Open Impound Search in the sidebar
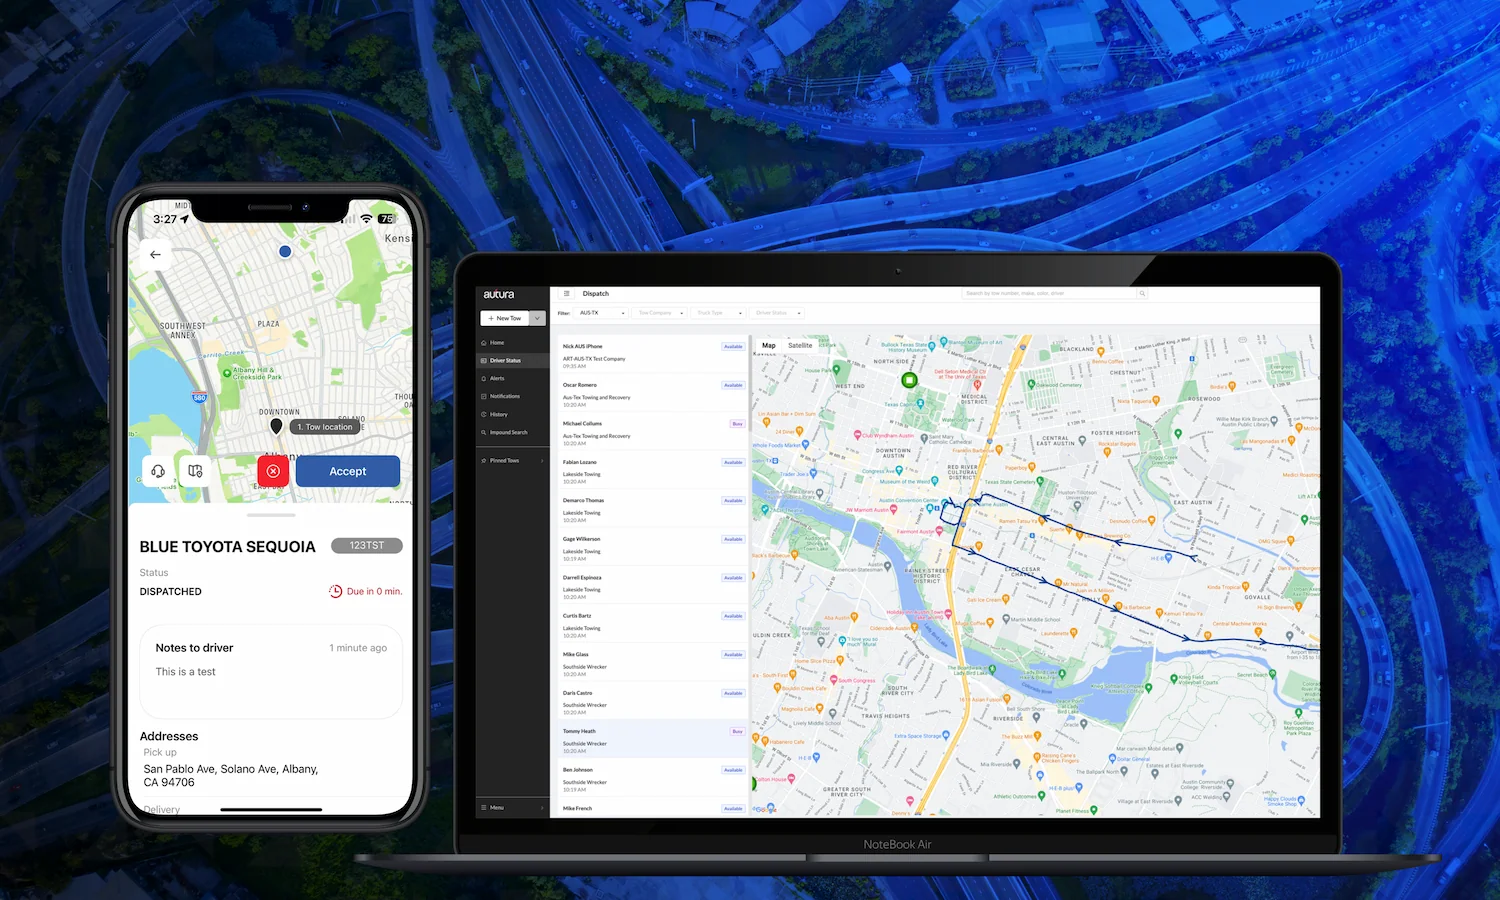The height and width of the screenshot is (900, 1500). [x=512, y=433]
